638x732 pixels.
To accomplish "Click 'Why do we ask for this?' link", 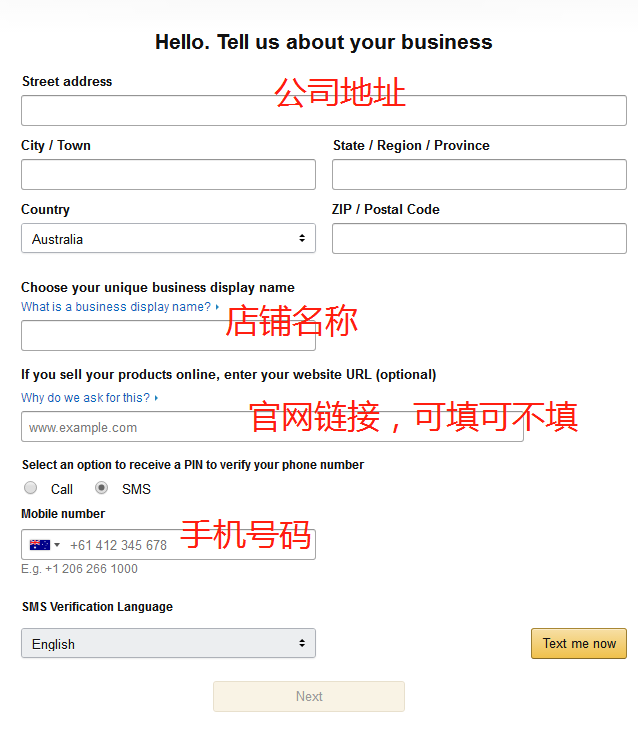I will (x=86, y=397).
